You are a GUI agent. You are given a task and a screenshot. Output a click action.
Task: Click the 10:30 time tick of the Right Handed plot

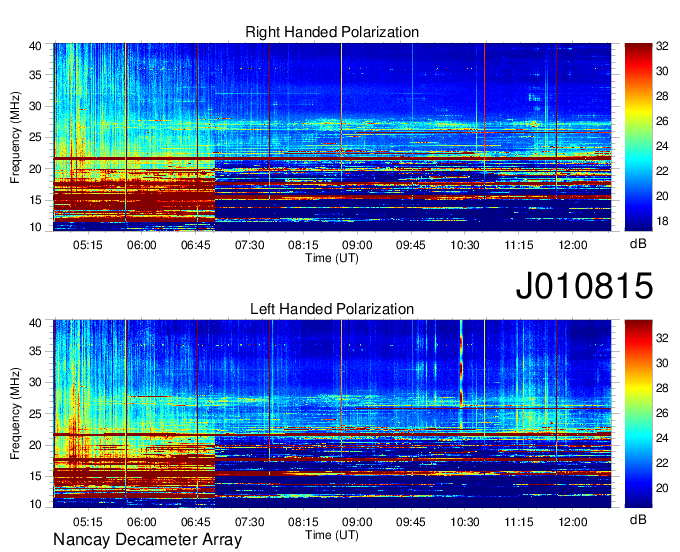pyautogui.click(x=465, y=245)
